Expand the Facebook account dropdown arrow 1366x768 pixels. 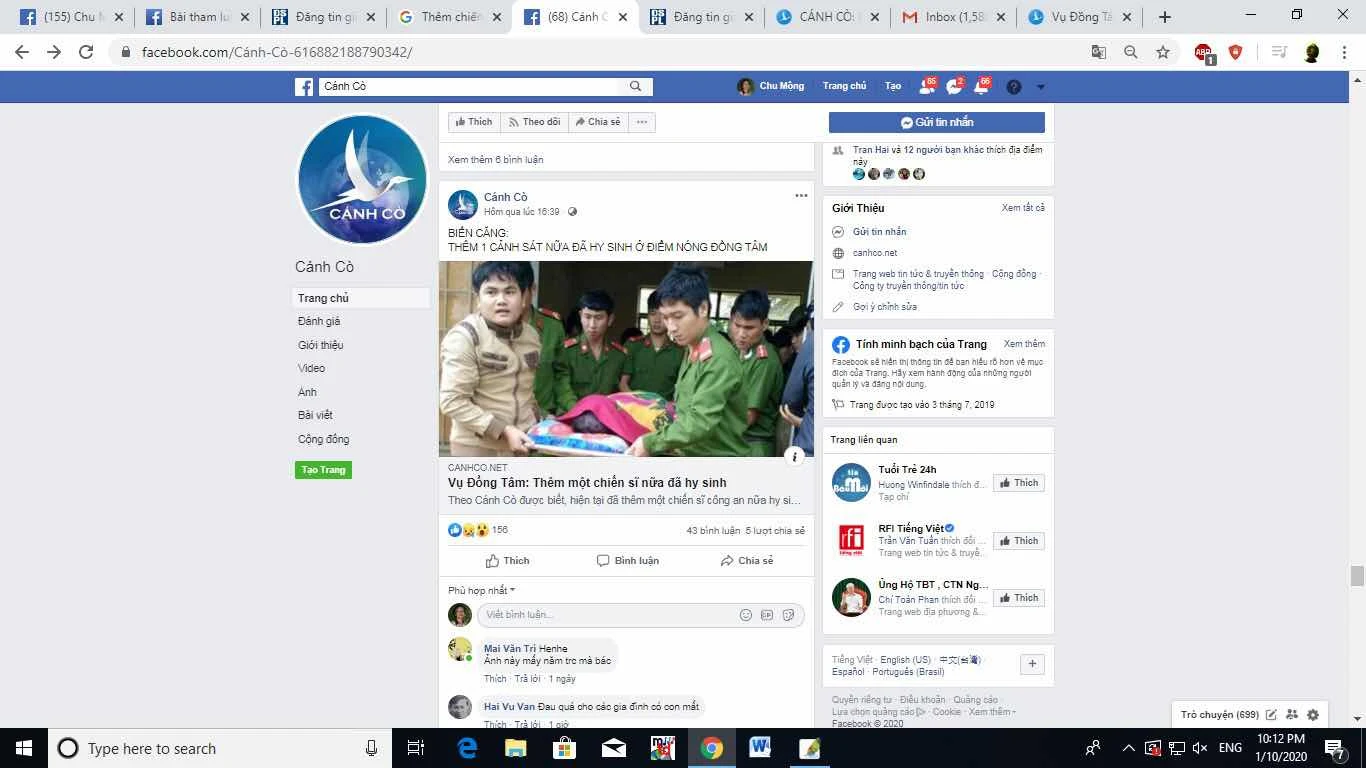point(1040,87)
